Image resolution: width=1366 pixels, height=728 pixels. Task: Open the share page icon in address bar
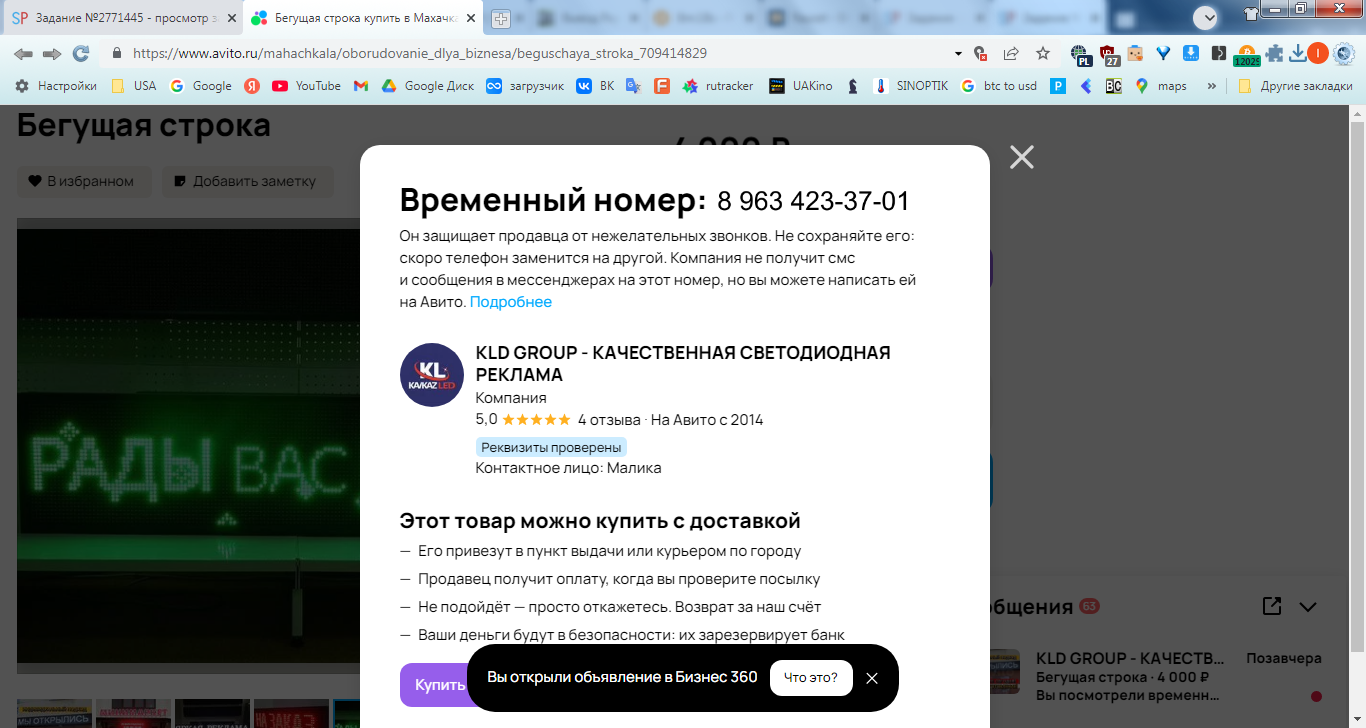[1011, 53]
